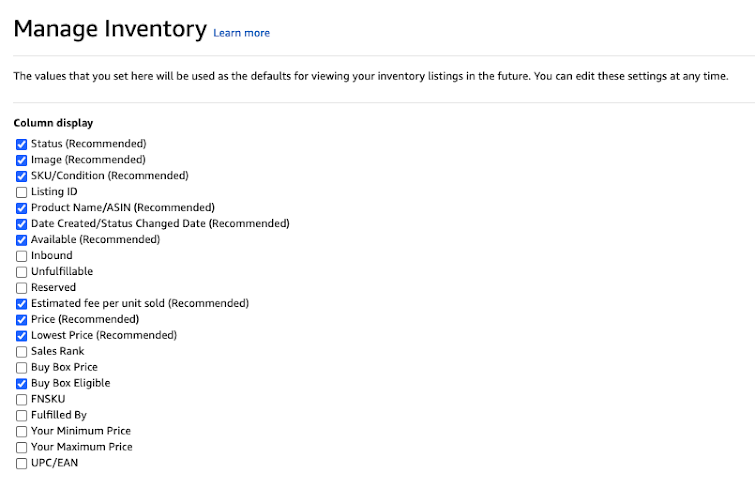This screenshot has width=755, height=489.
Task: Uncheck the Buy Box Eligible checkbox
Action: tap(22, 384)
